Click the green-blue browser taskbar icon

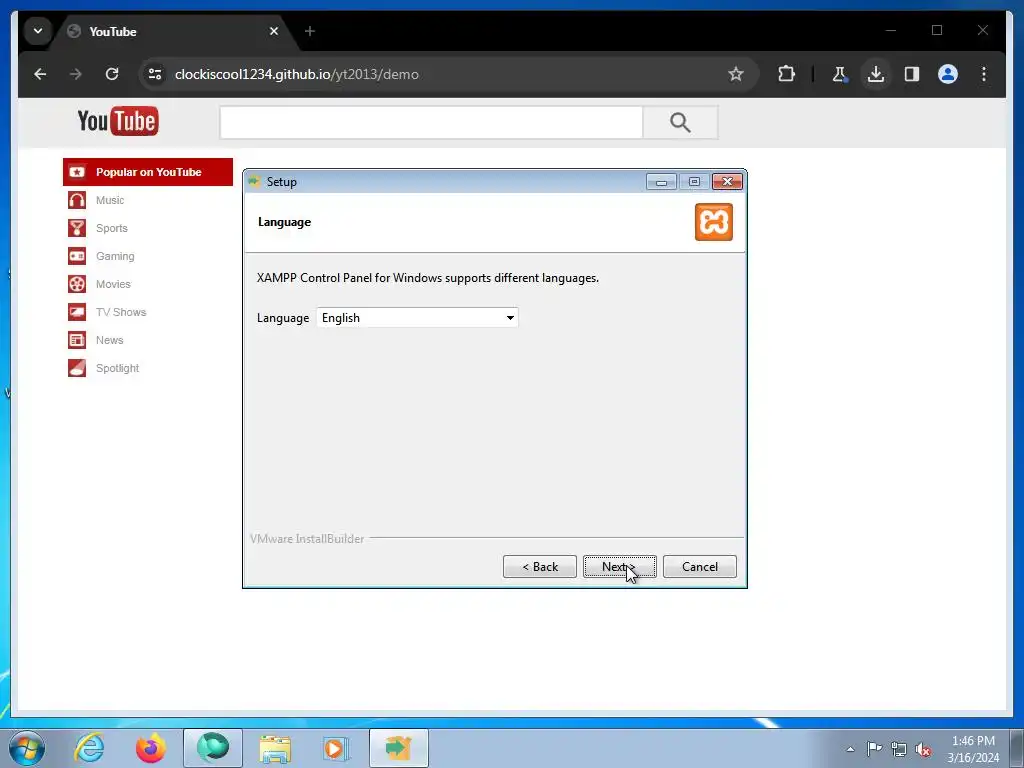212,748
